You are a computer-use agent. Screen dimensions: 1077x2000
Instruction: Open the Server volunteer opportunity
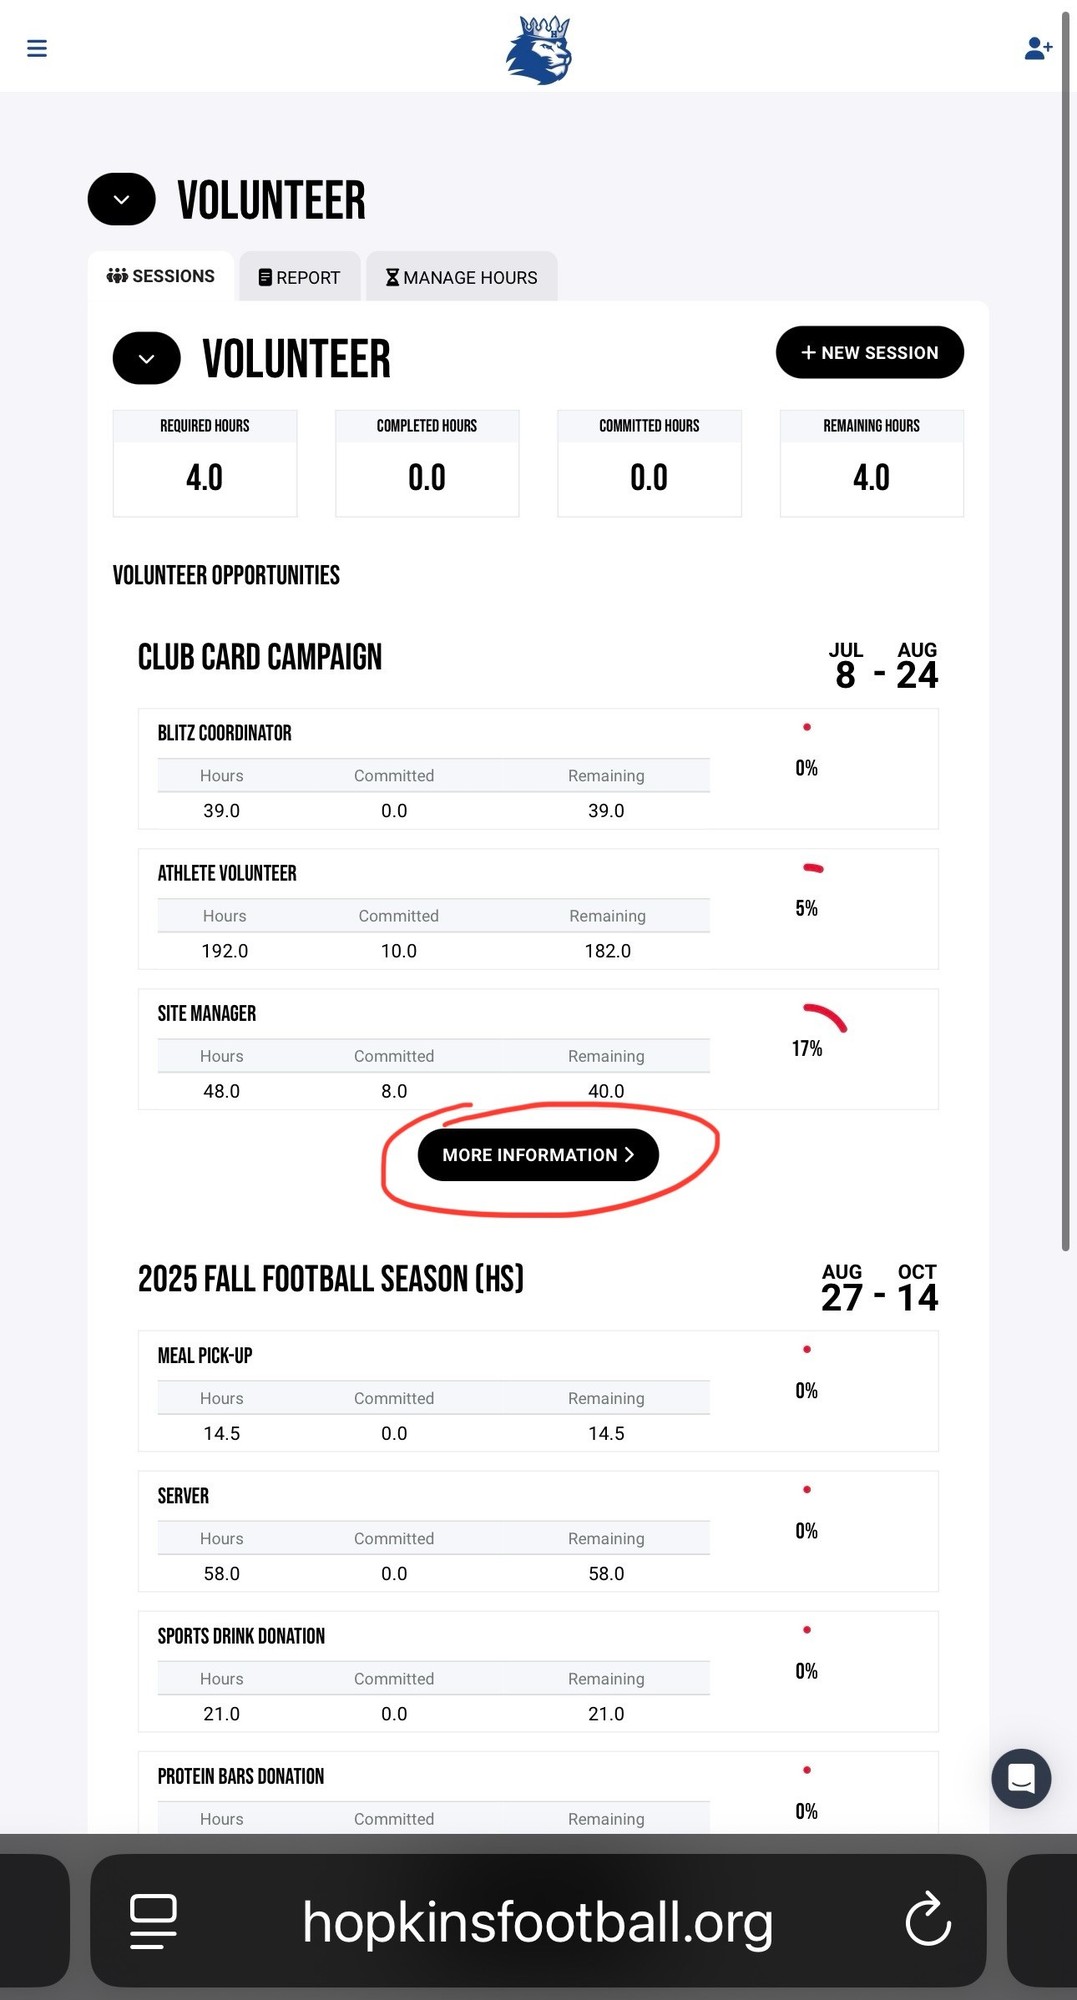click(538, 1531)
